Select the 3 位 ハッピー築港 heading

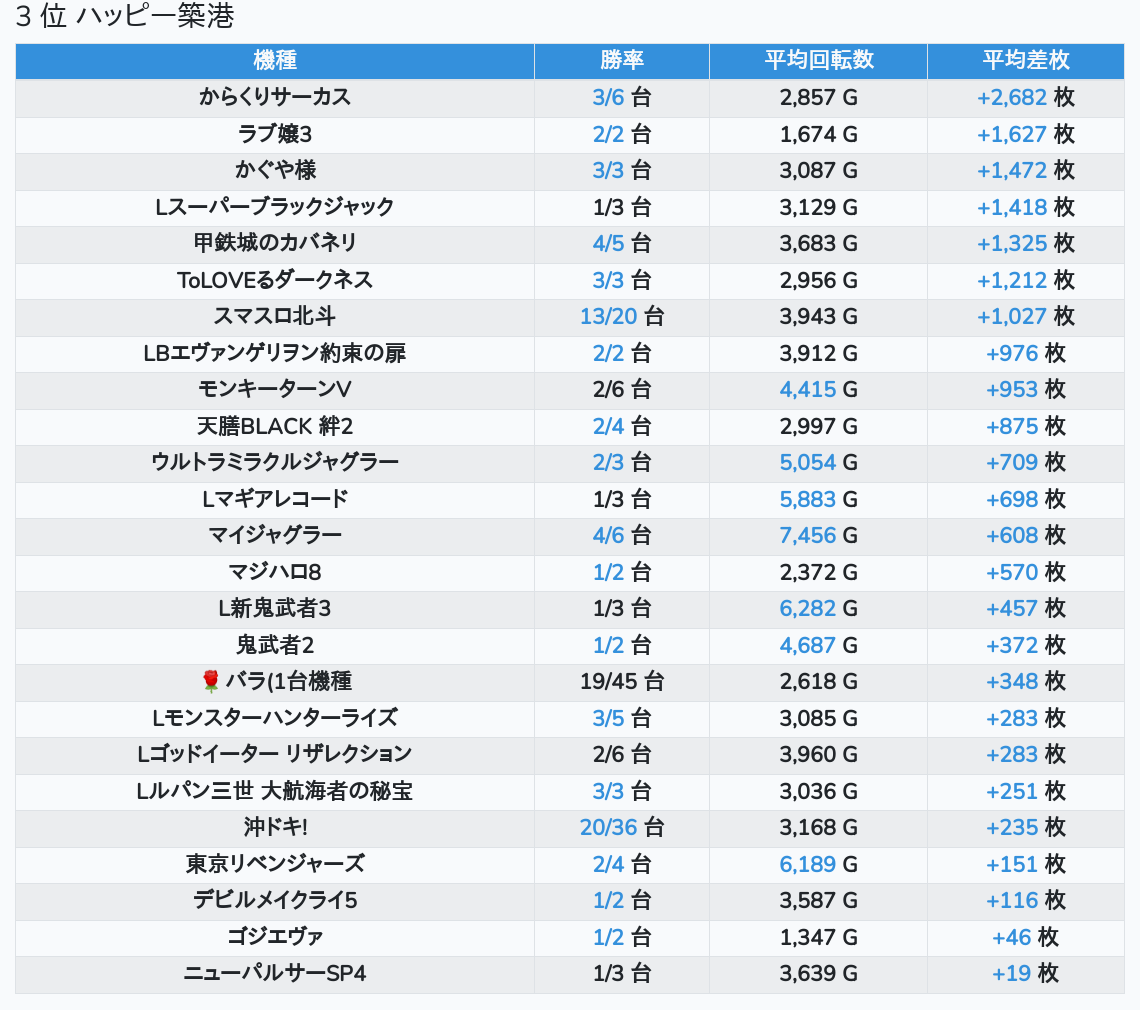click(x=125, y=17)
